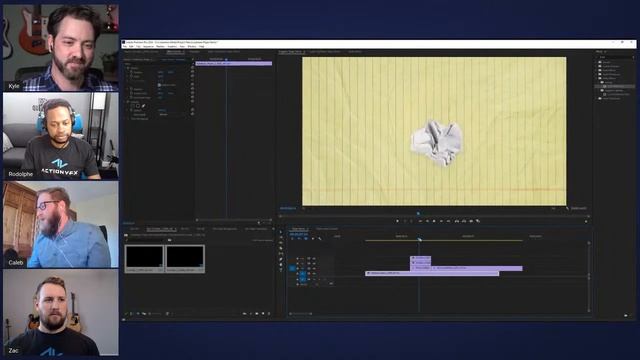This screenshot has width=640, height=360.
Task: Click the New Bin icon in Project panel
Action: click(257, 313)
